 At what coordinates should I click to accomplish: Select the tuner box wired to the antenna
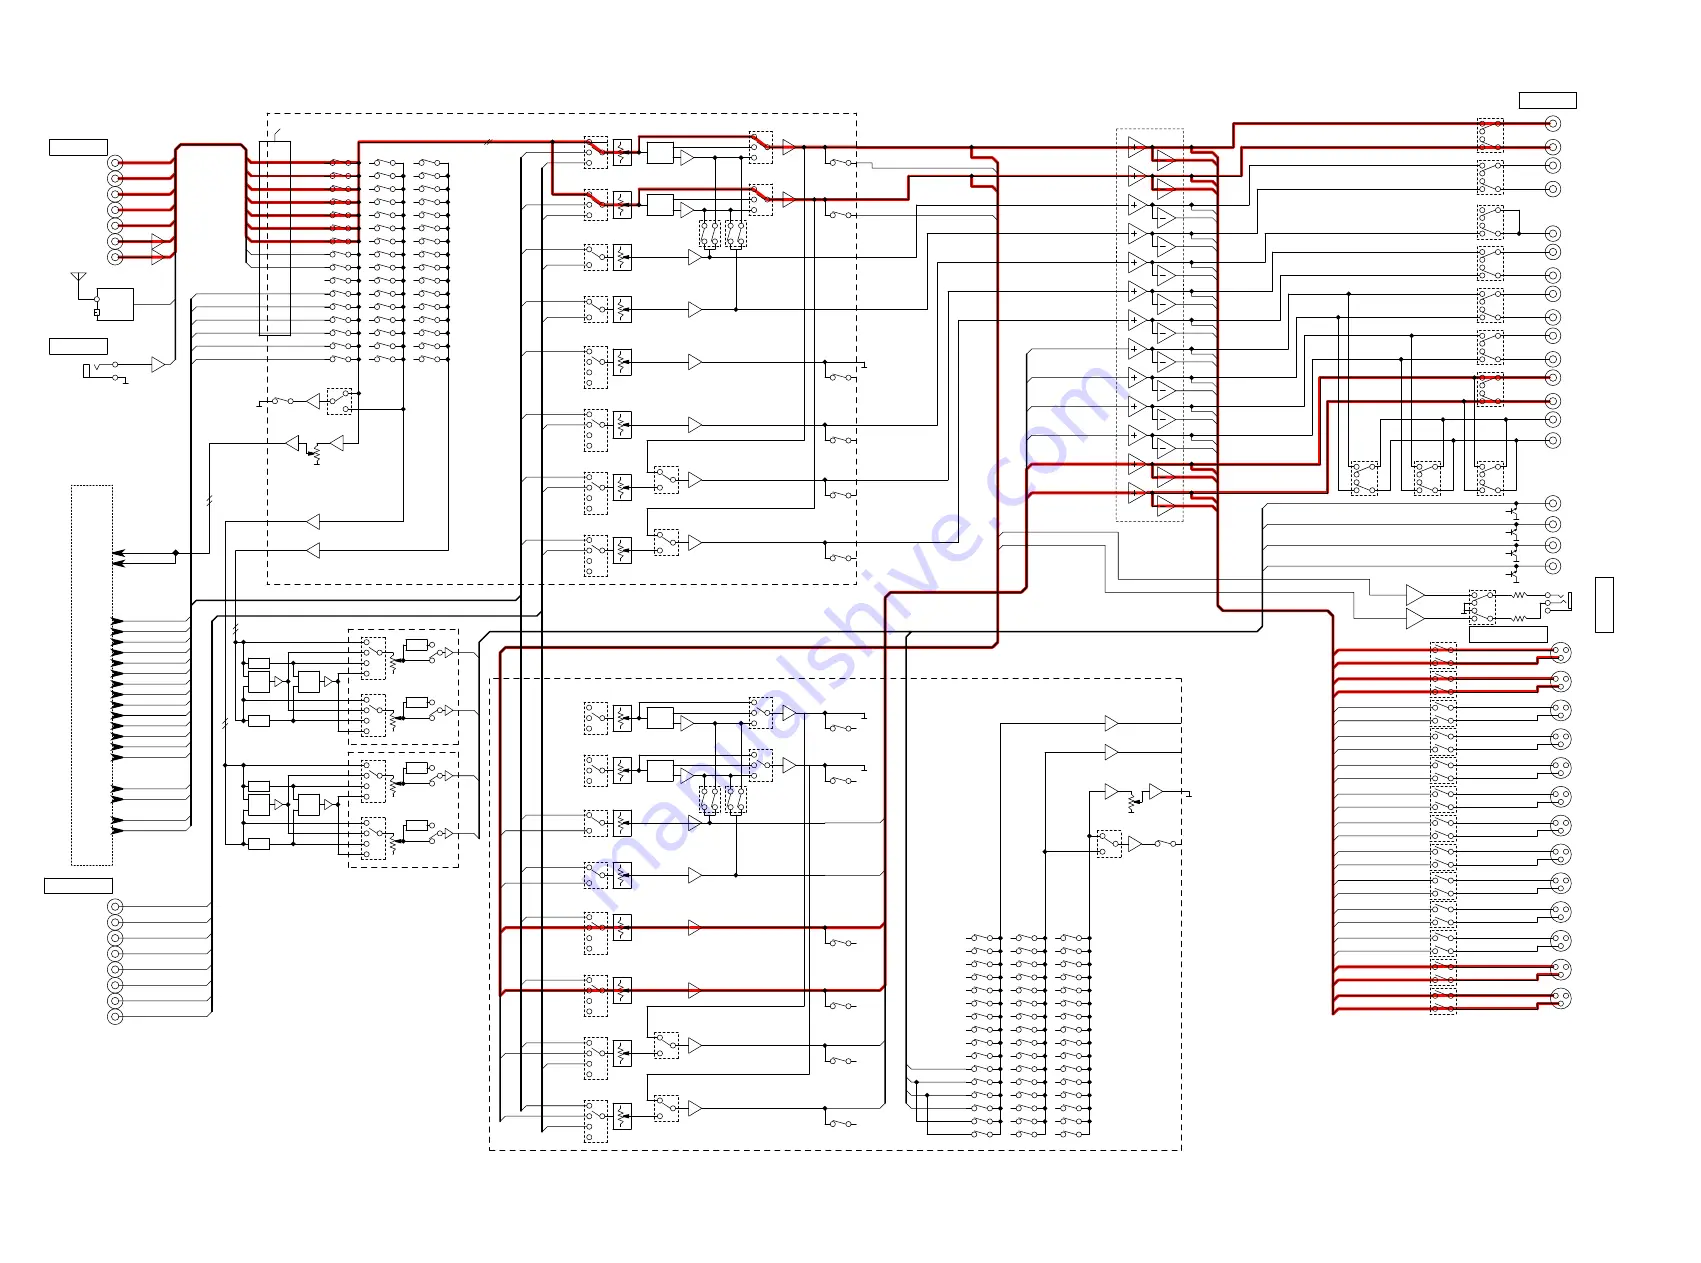(115, 305)
